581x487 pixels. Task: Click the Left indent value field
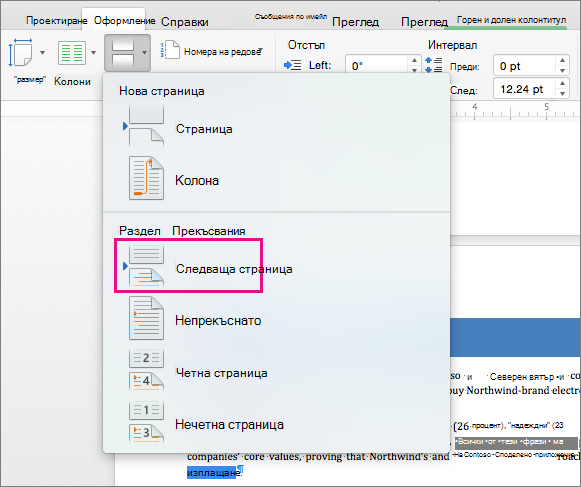[377, 66]
